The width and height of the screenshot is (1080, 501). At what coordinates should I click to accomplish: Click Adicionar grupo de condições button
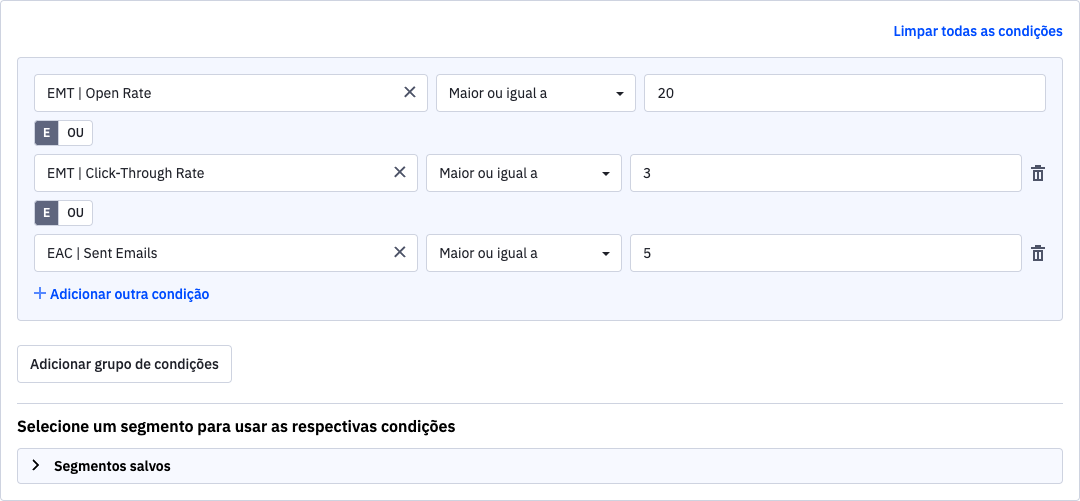point(125,364)
